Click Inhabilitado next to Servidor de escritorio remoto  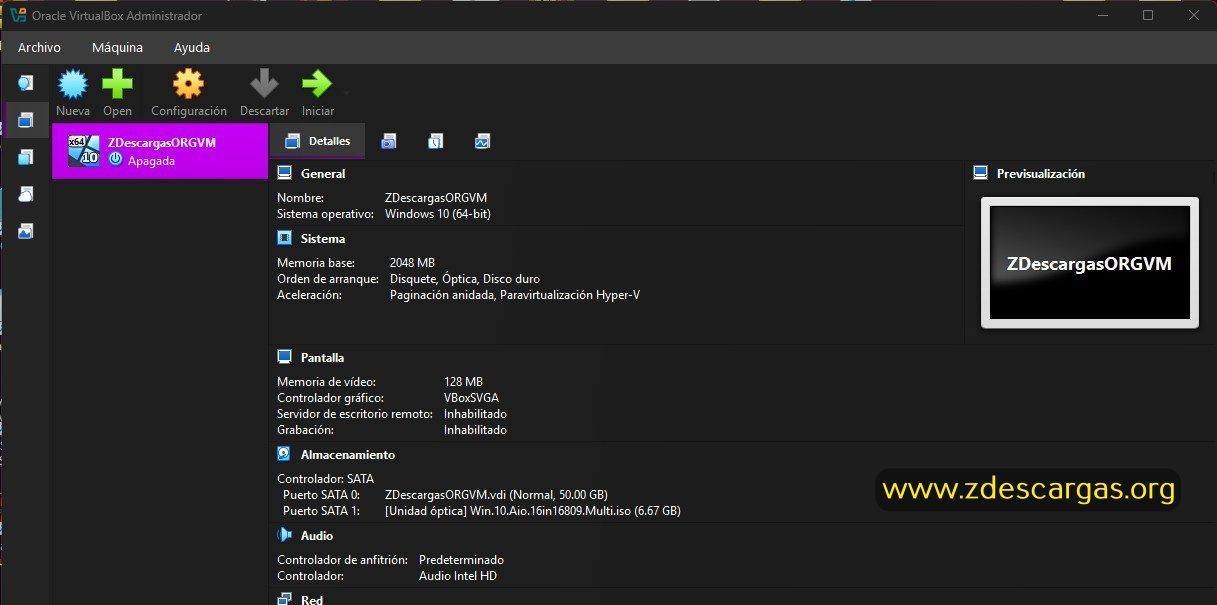[x=475, y=414]
